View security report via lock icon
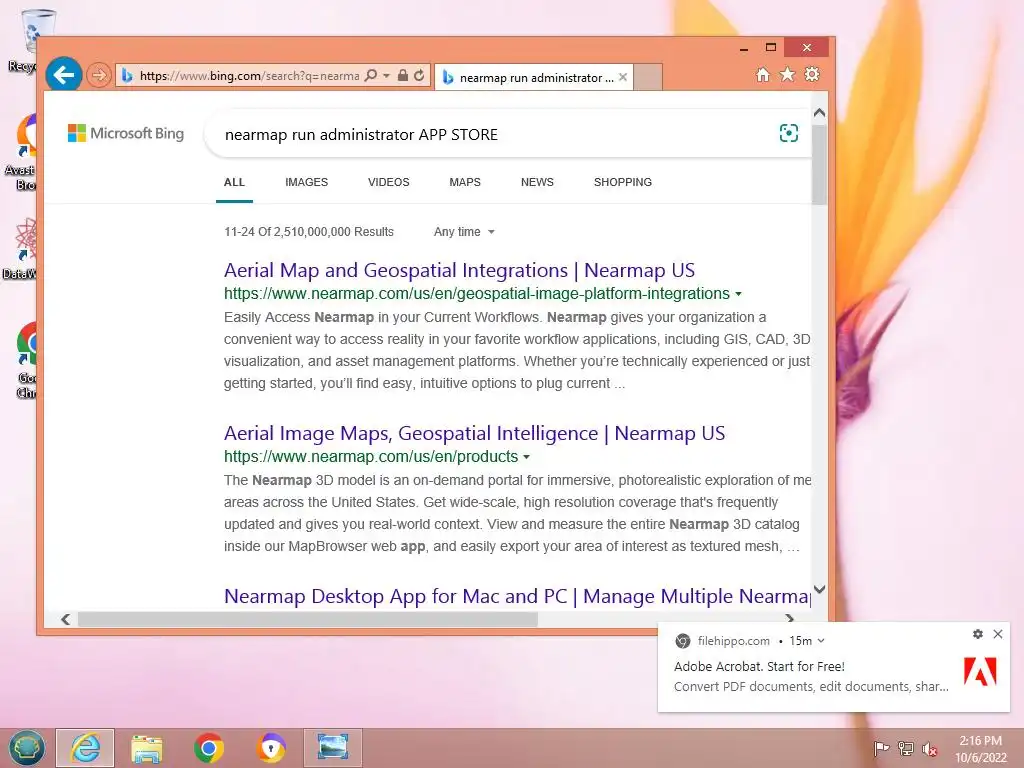 coord(403,76)
